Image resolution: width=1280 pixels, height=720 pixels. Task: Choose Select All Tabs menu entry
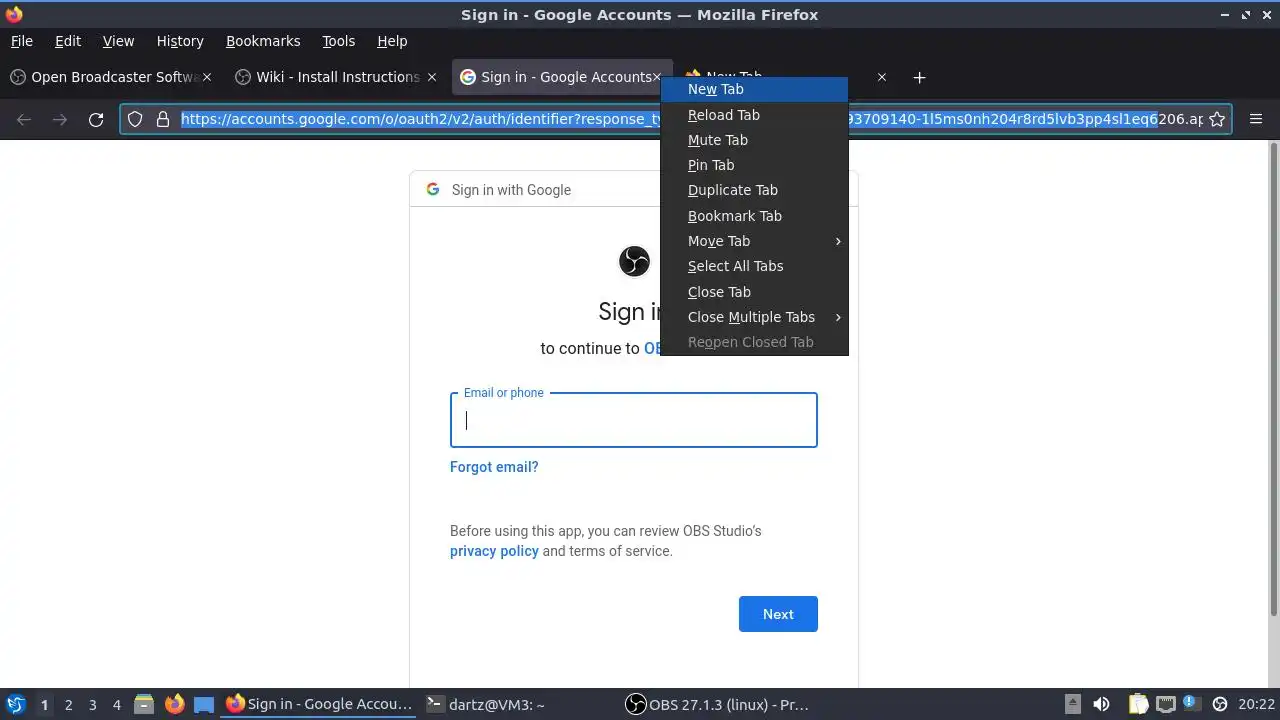pos(754,266)
